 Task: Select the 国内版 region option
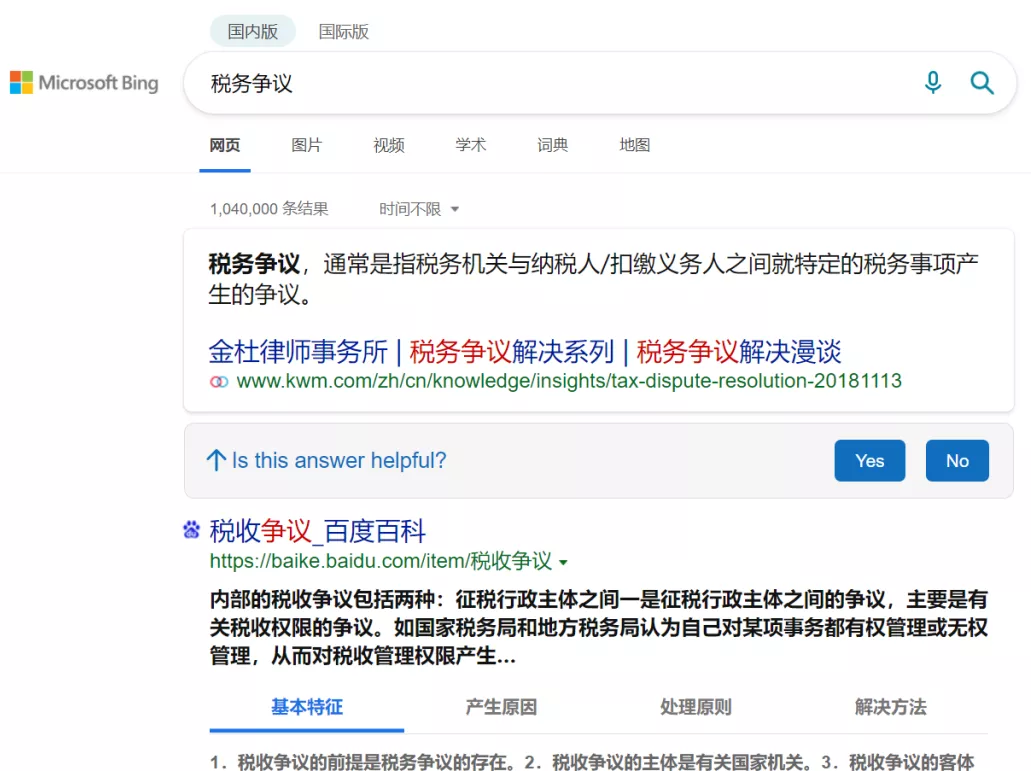pyautogui.click(x=252, y=31)
